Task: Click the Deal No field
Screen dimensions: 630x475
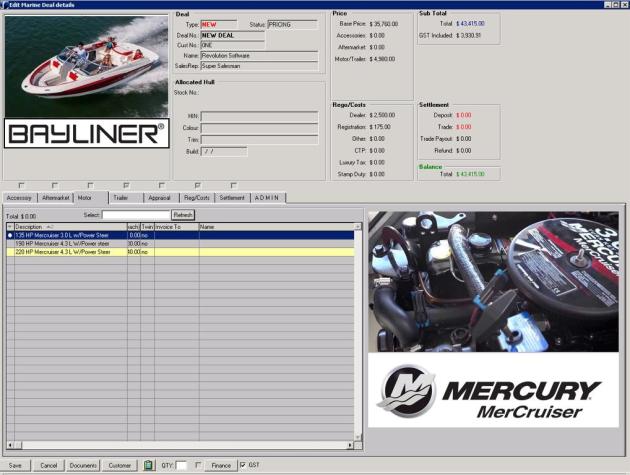Action: click(233, 35)
